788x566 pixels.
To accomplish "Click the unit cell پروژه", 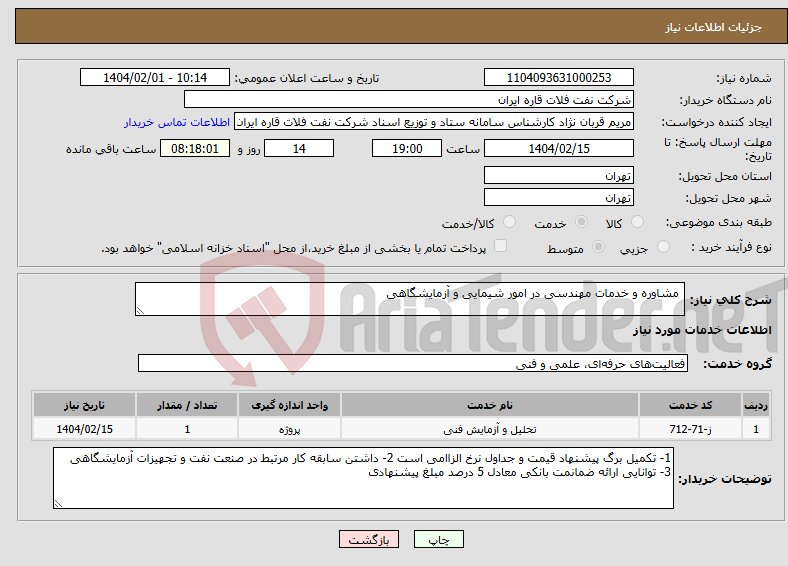I will (x=289, y=429).
